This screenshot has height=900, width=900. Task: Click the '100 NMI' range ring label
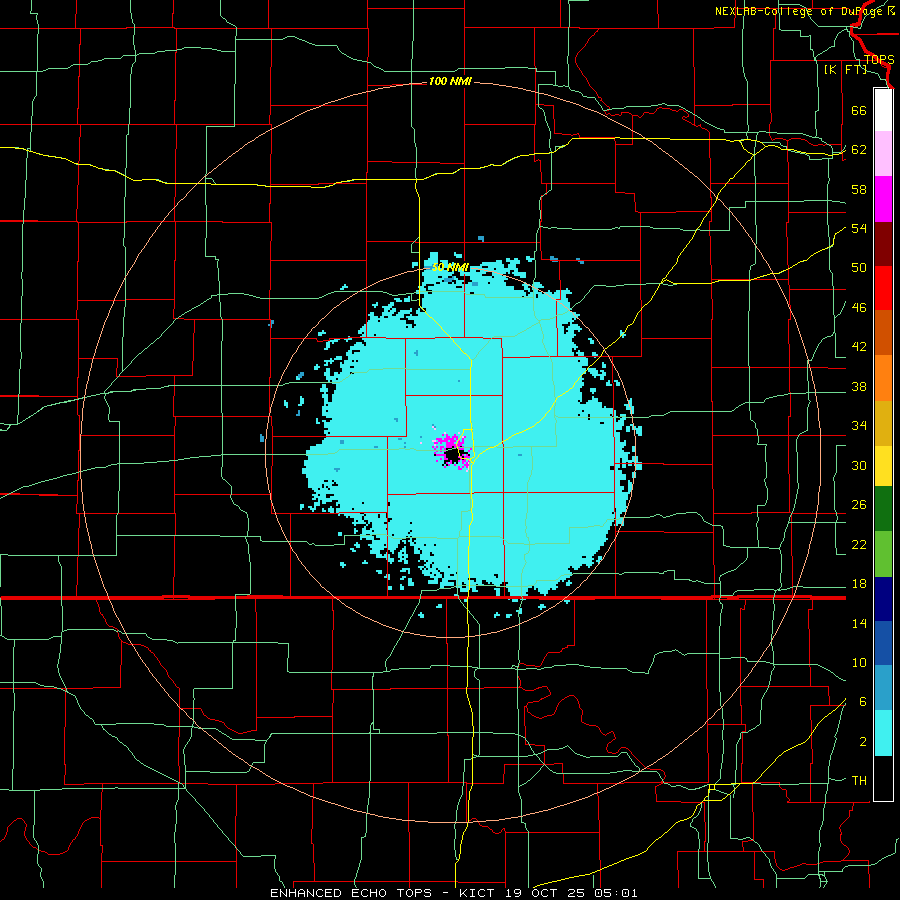(x=450, y=82)
